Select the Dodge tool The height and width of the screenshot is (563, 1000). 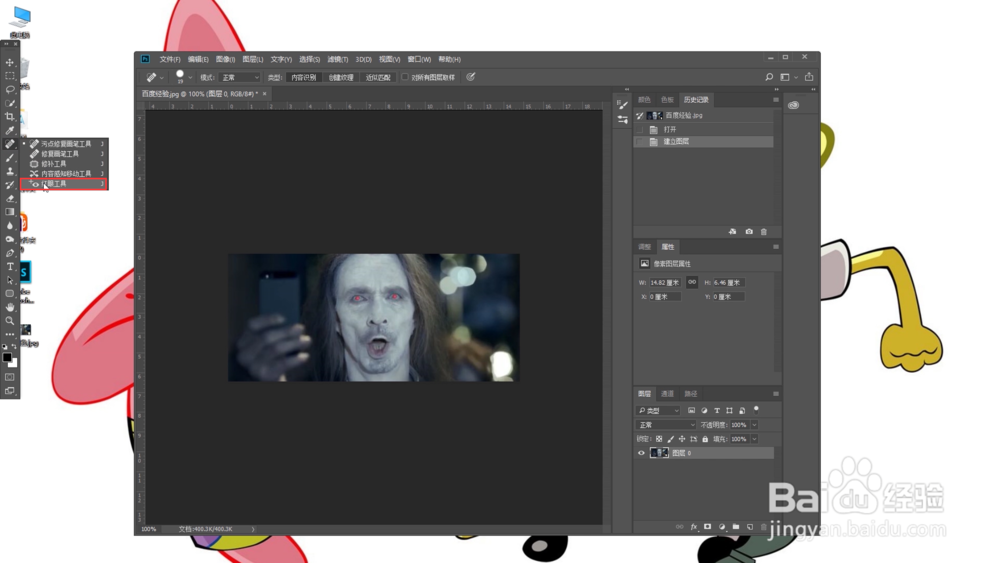coord(10,239)
